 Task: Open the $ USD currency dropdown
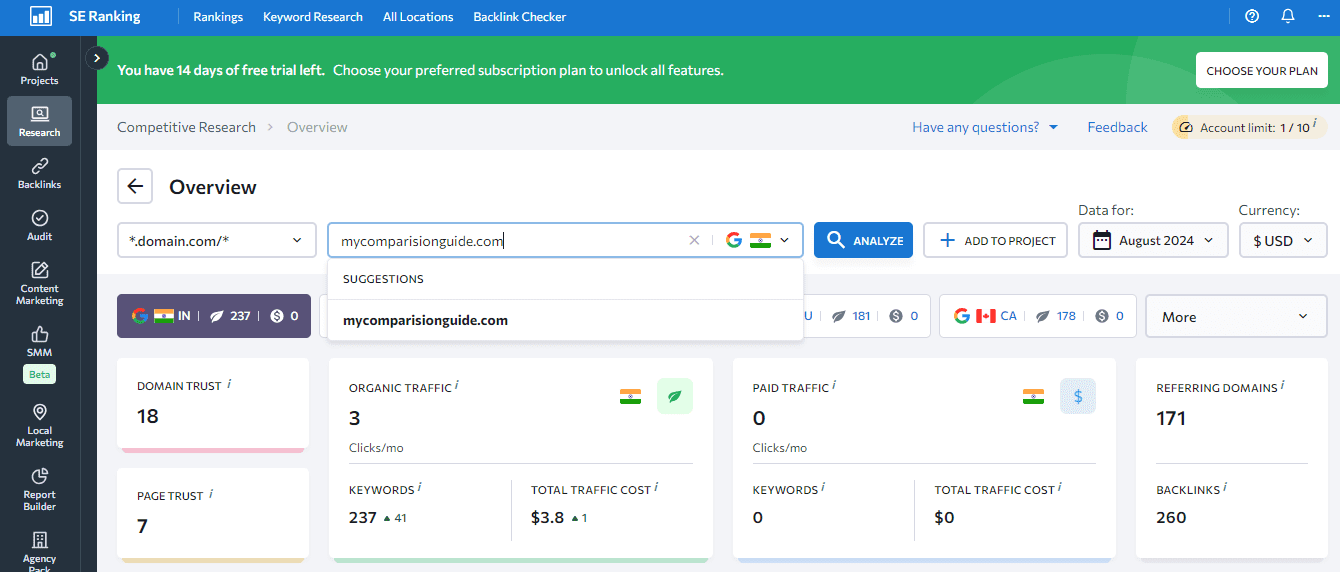click(1283, 240)
